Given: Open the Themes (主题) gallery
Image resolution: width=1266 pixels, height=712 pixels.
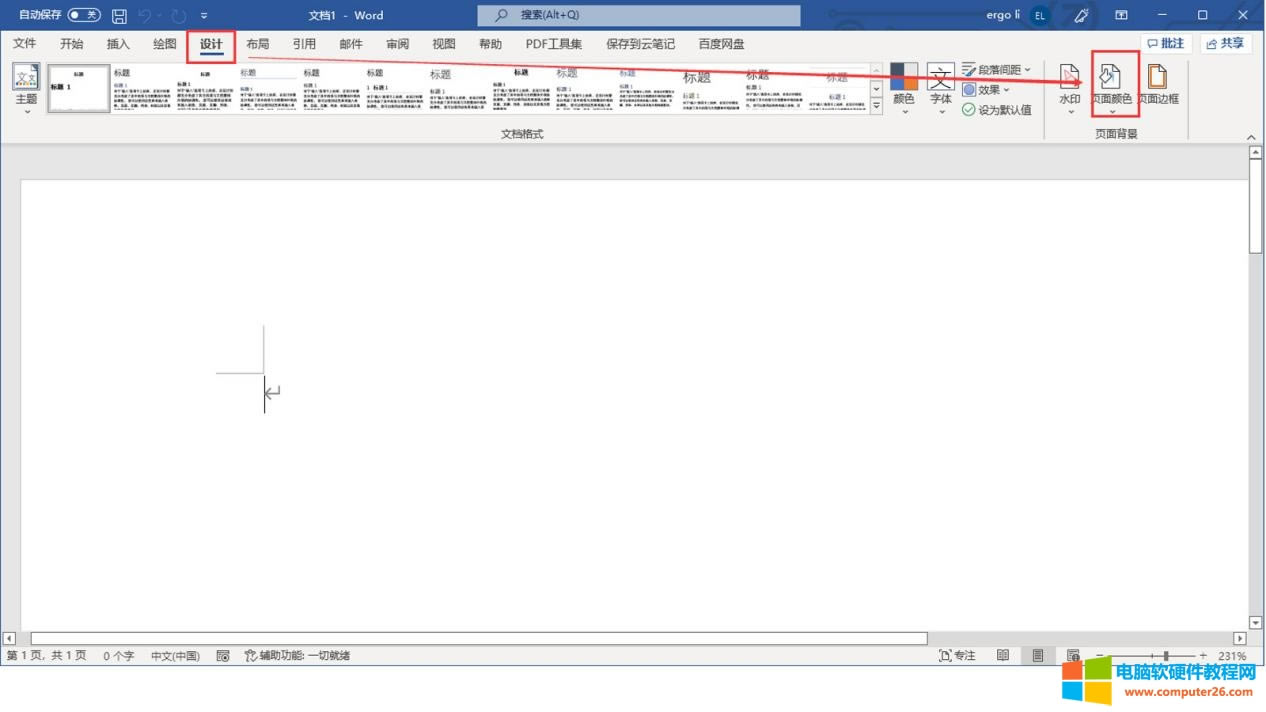Looking at the screenshot, I should click(x=26, y=88).
